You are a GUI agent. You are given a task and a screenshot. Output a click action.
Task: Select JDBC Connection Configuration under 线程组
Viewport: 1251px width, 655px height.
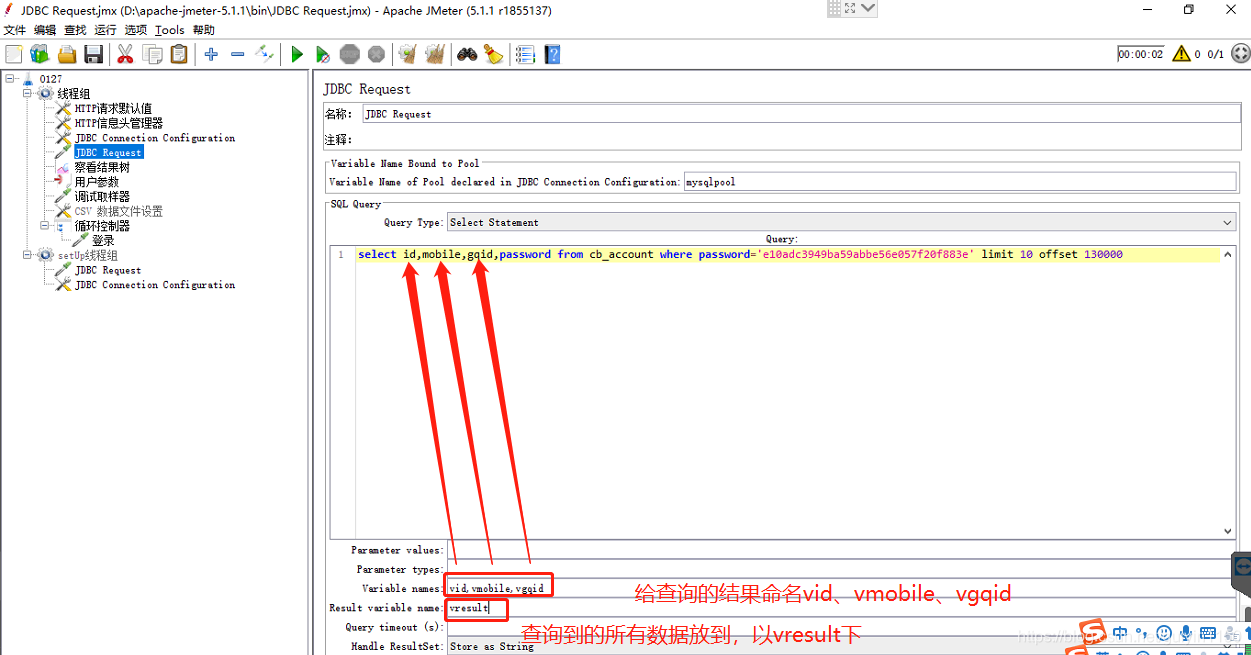pos(155,138)
